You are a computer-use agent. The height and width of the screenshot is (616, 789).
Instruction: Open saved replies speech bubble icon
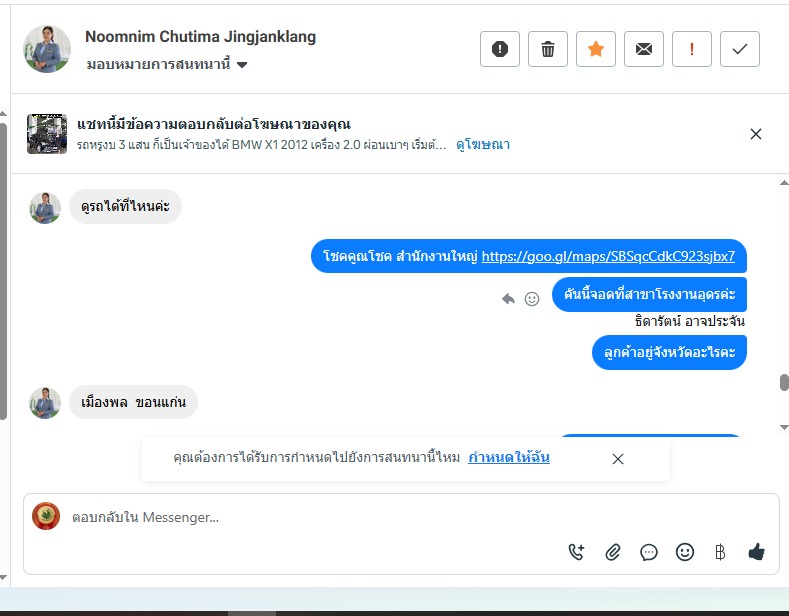click(x=649, y=553)
